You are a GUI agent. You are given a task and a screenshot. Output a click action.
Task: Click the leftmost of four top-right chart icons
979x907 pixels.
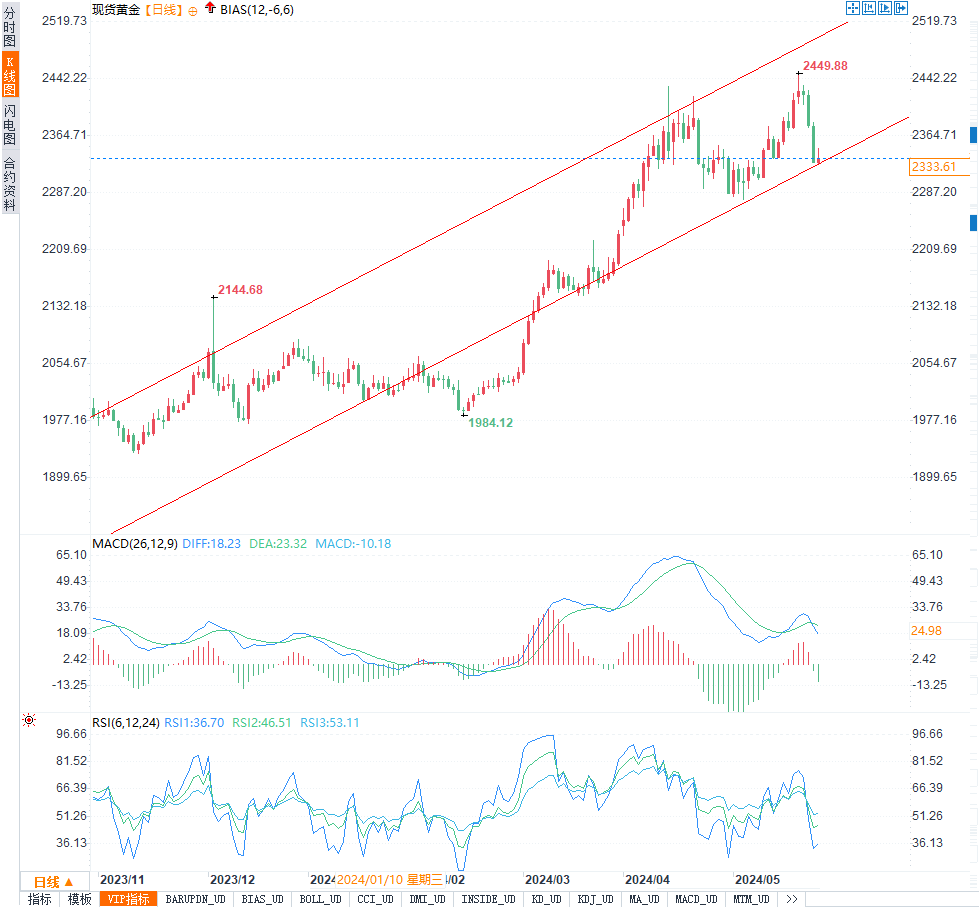pyautogui.click(x=853, y=8)
